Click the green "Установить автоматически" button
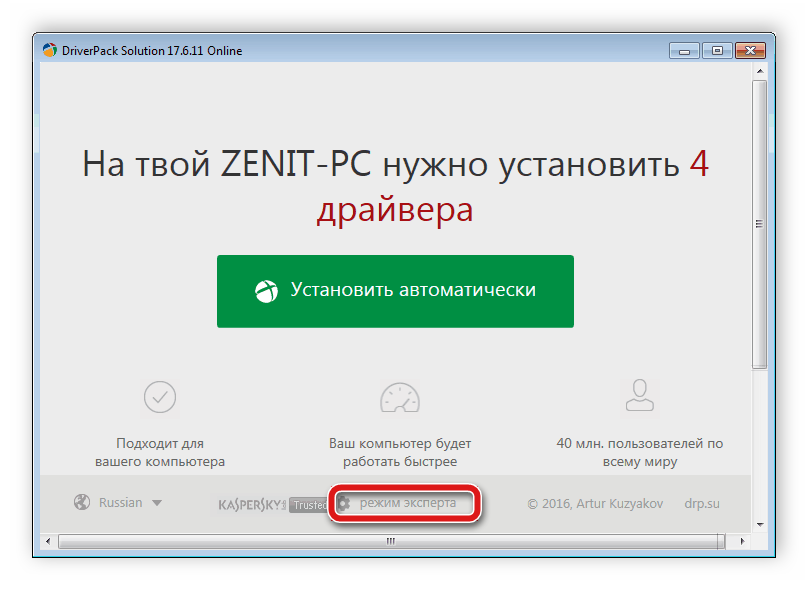Viewport: 808px width, 590px height. coord(395,291)
